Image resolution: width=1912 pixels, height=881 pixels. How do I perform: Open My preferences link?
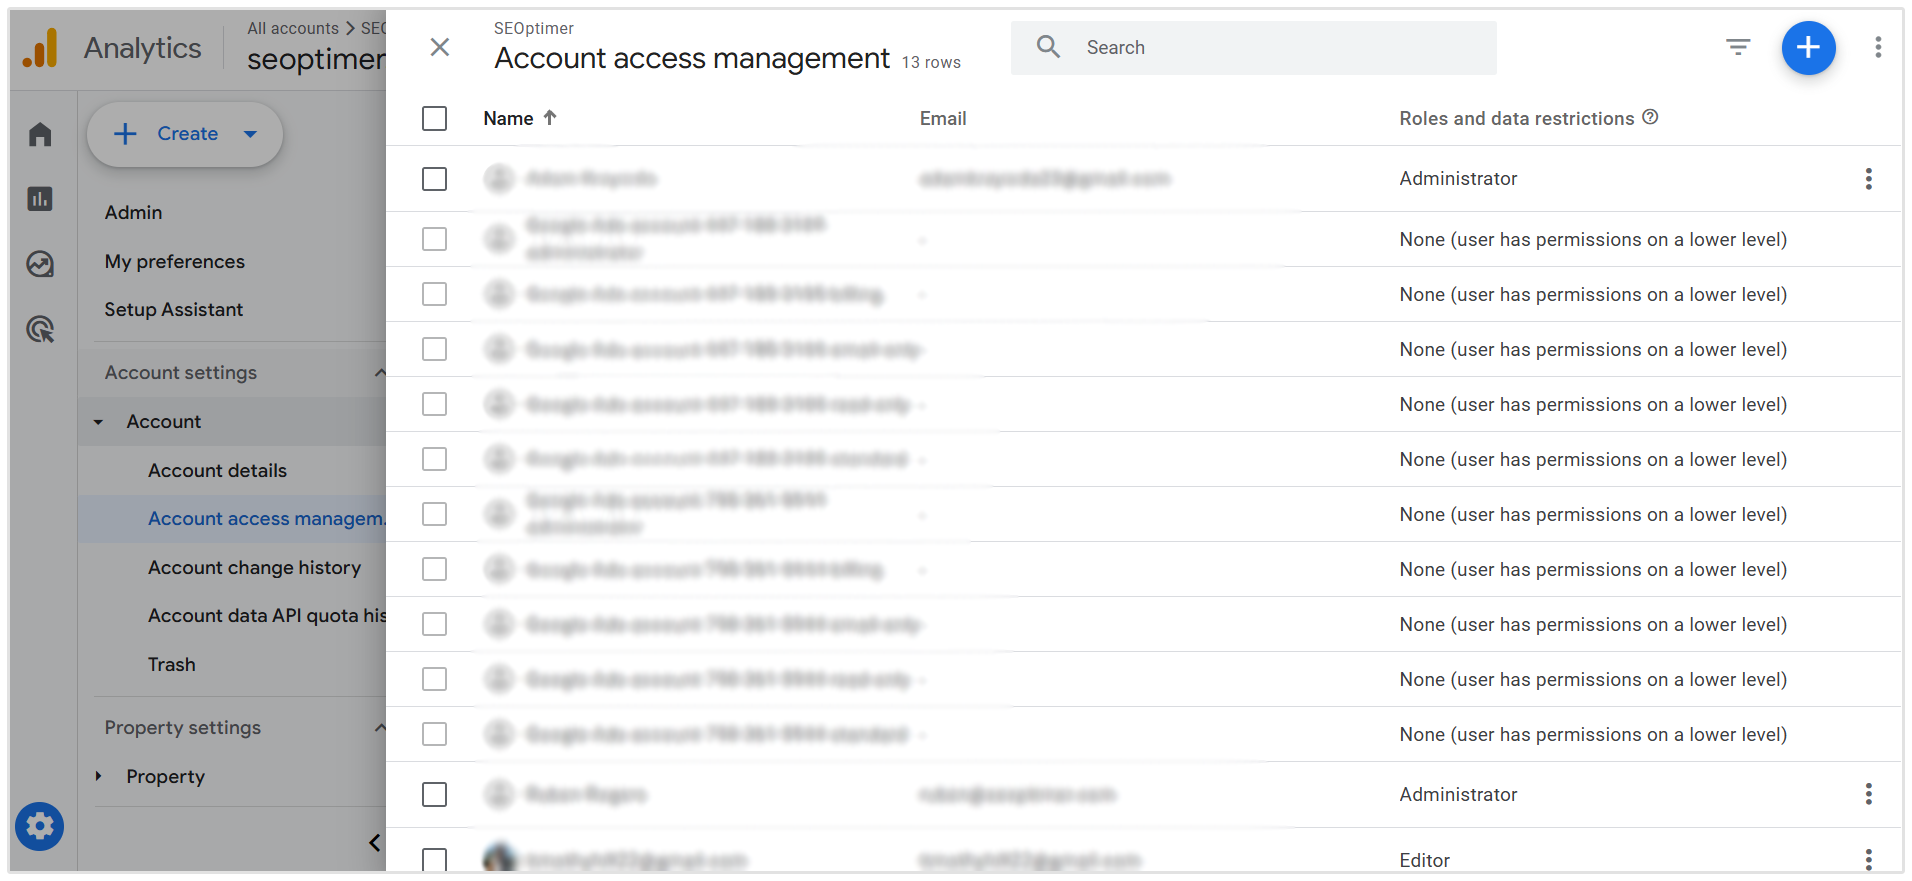point(174,261)
